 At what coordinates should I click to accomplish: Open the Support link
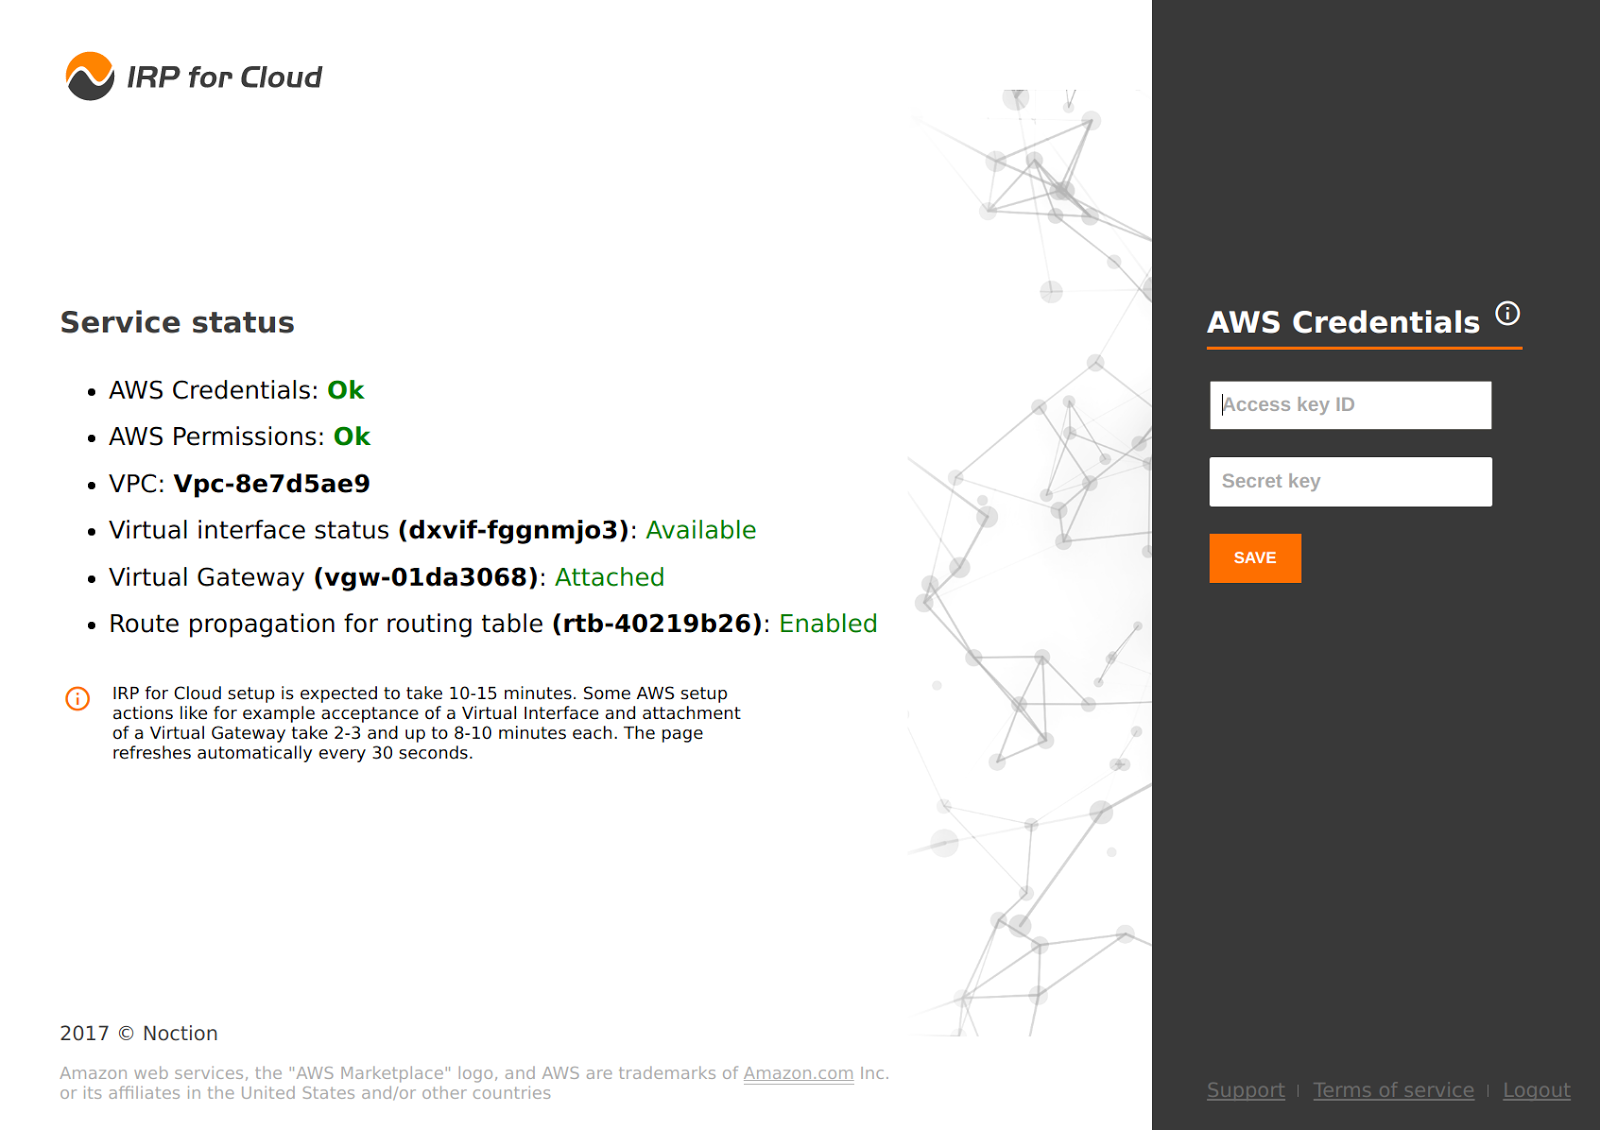point(1245,1090)
